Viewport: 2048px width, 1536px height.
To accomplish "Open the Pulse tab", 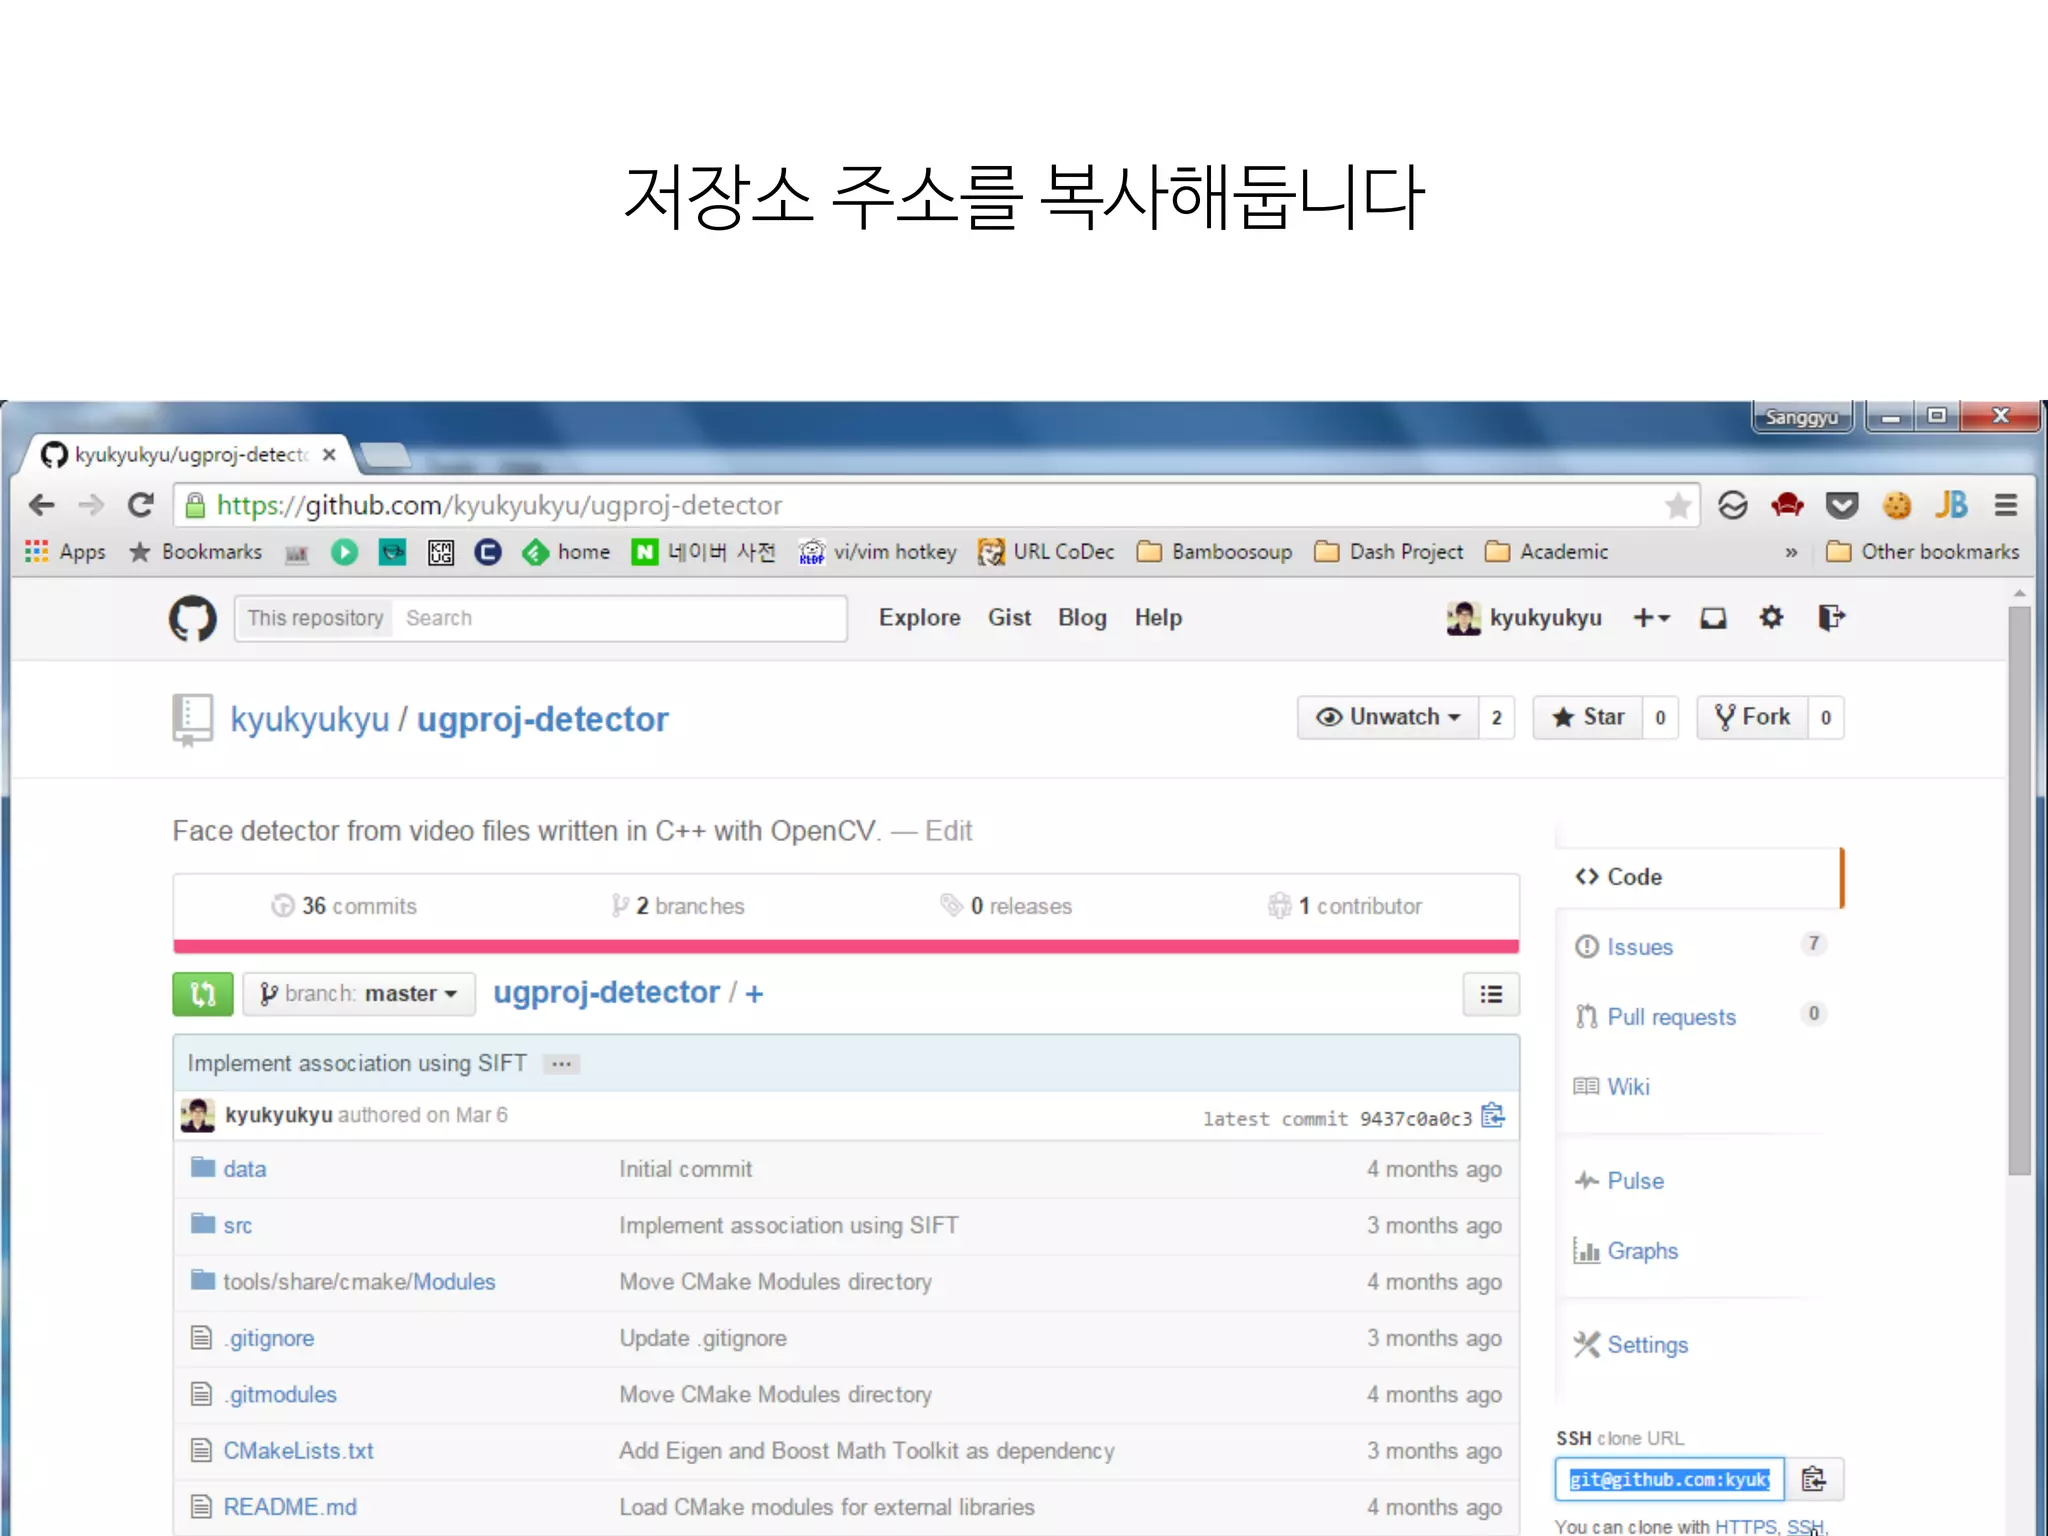I will coord(1619,1181).
